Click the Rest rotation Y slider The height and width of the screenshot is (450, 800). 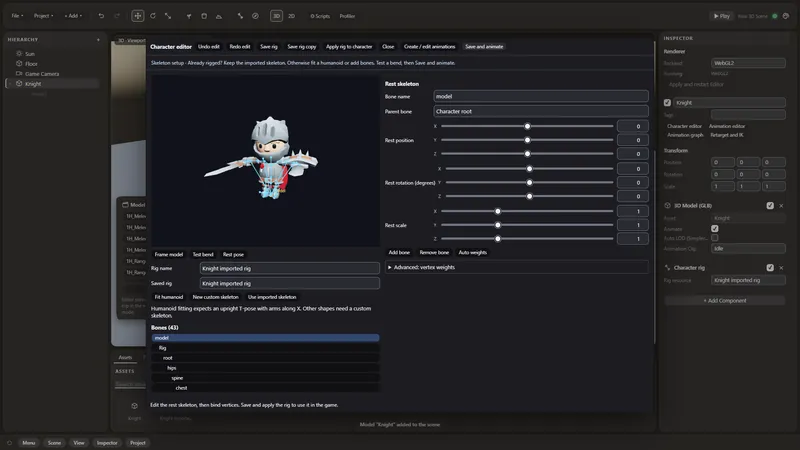tap(529, 182)
